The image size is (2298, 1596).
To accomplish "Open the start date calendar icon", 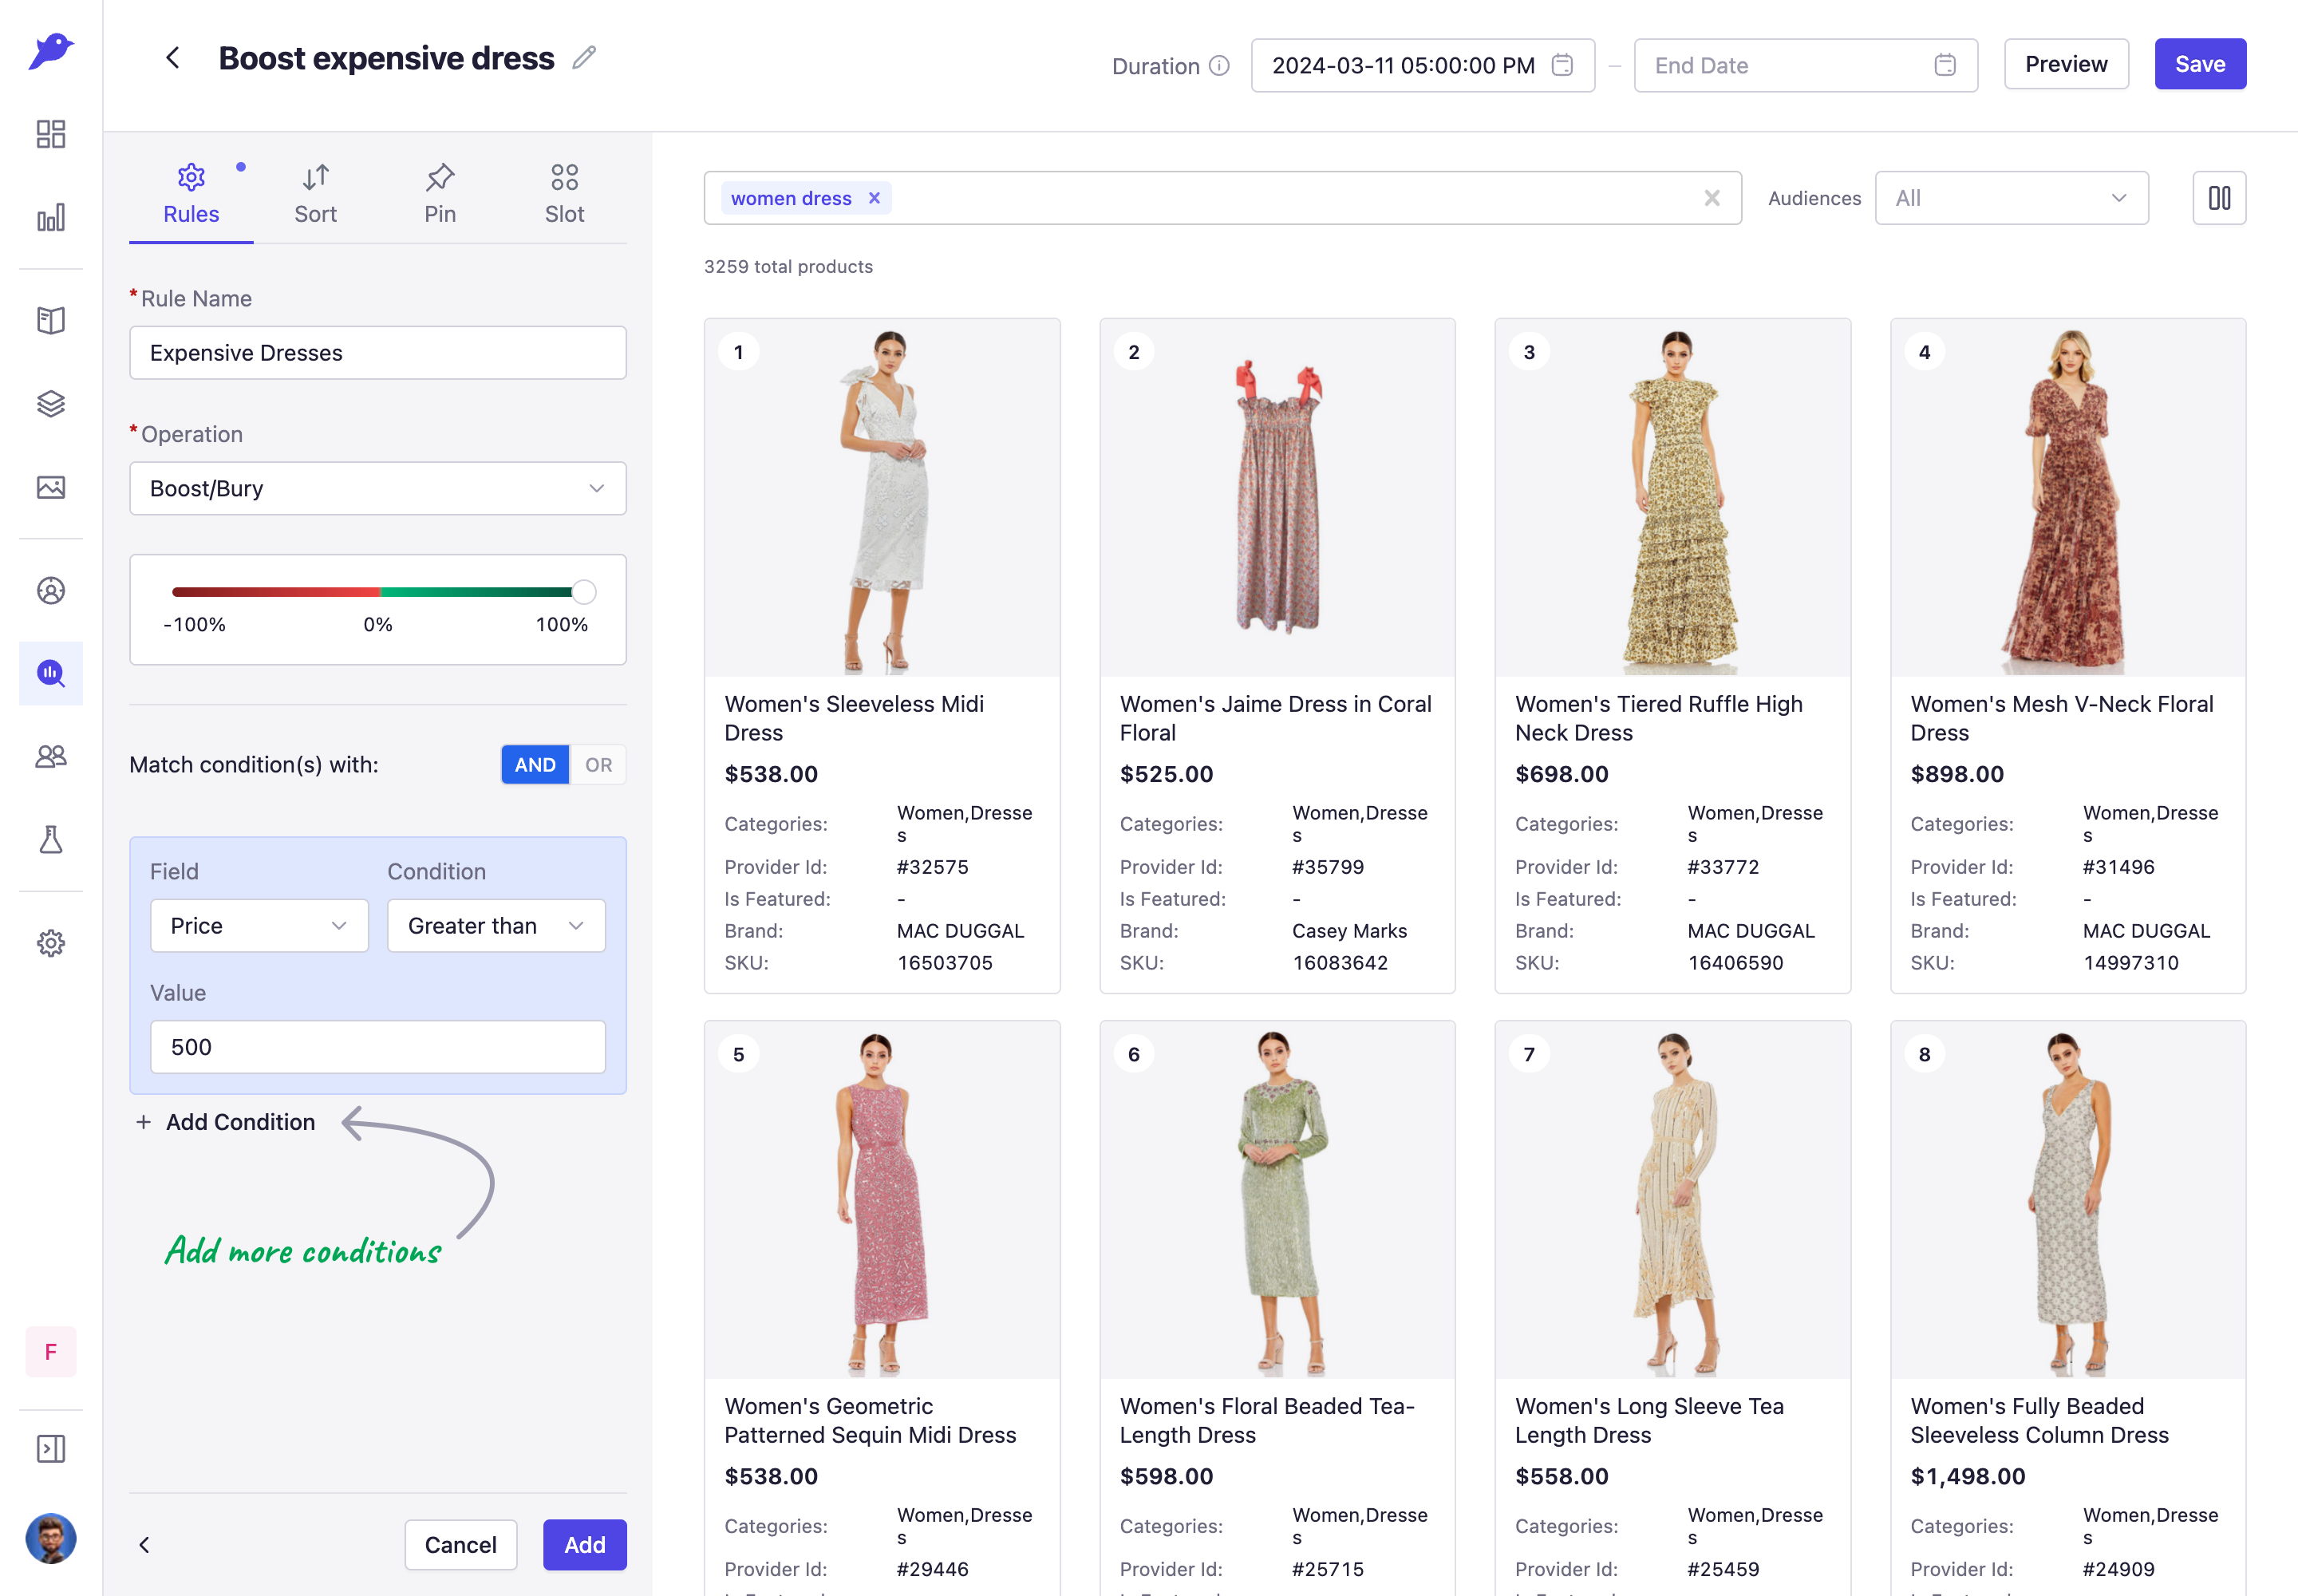I will click(x=1562, y=65).
